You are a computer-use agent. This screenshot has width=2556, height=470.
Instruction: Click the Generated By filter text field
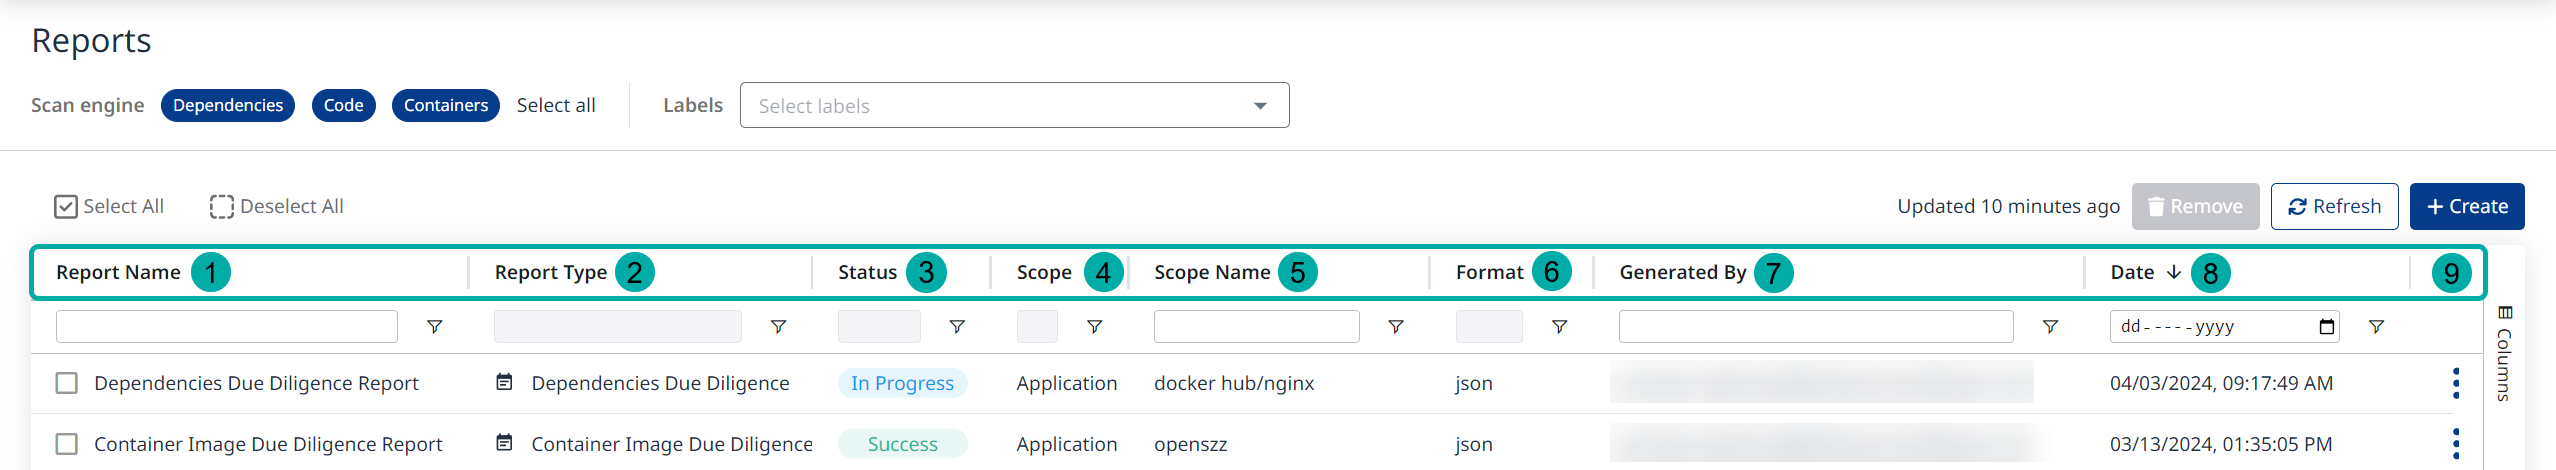pyautogui.click(x=1815, y=327)
